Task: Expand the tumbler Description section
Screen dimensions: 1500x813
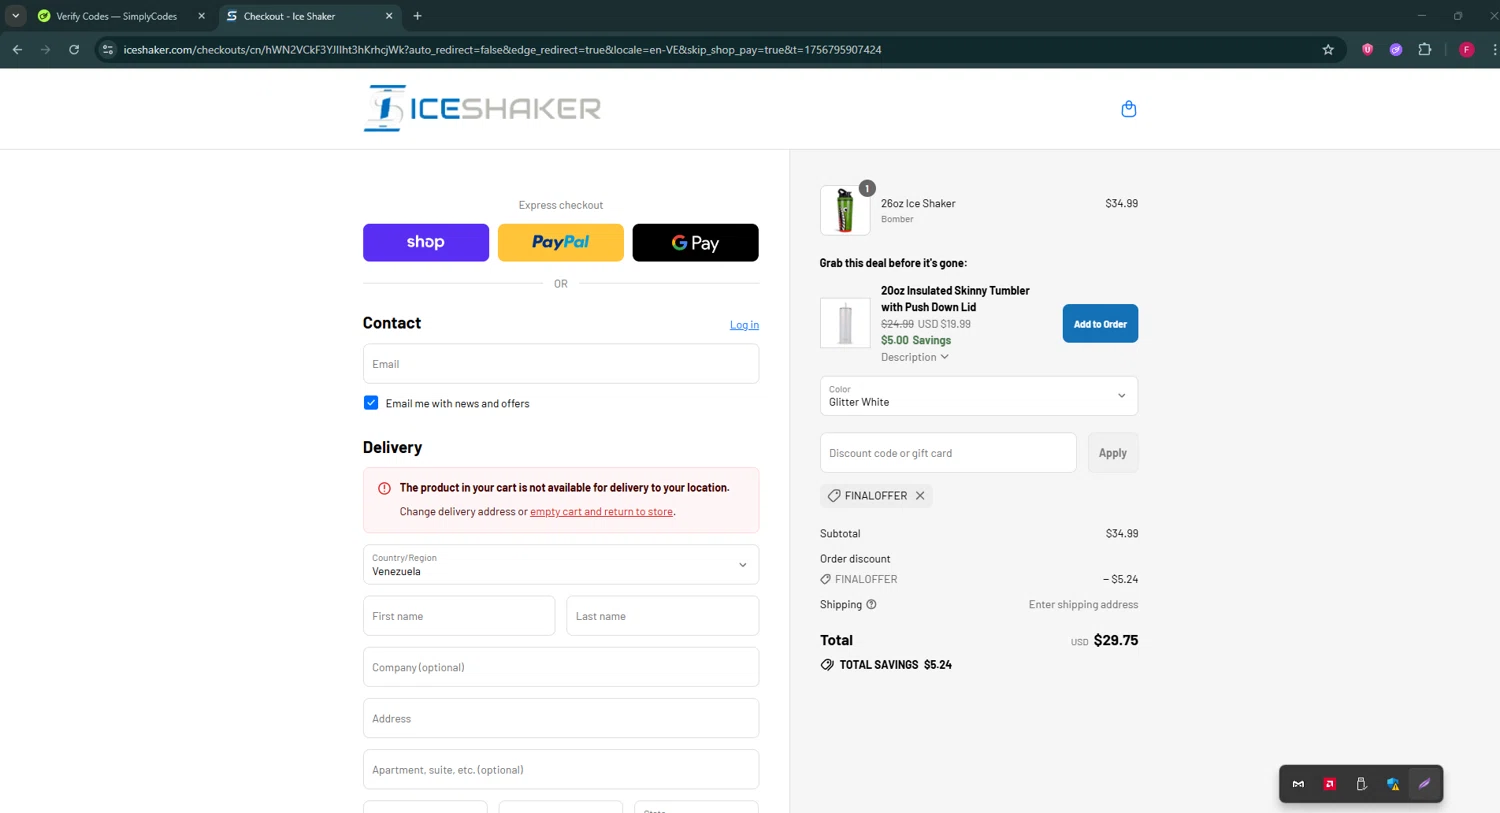Action: coord(915,357)
